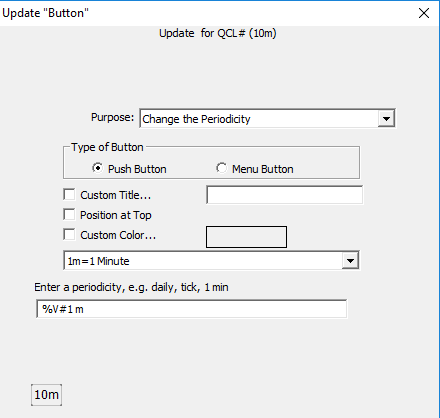
Task: Select Change the Periodicity combo box
Action: [267, 118]
